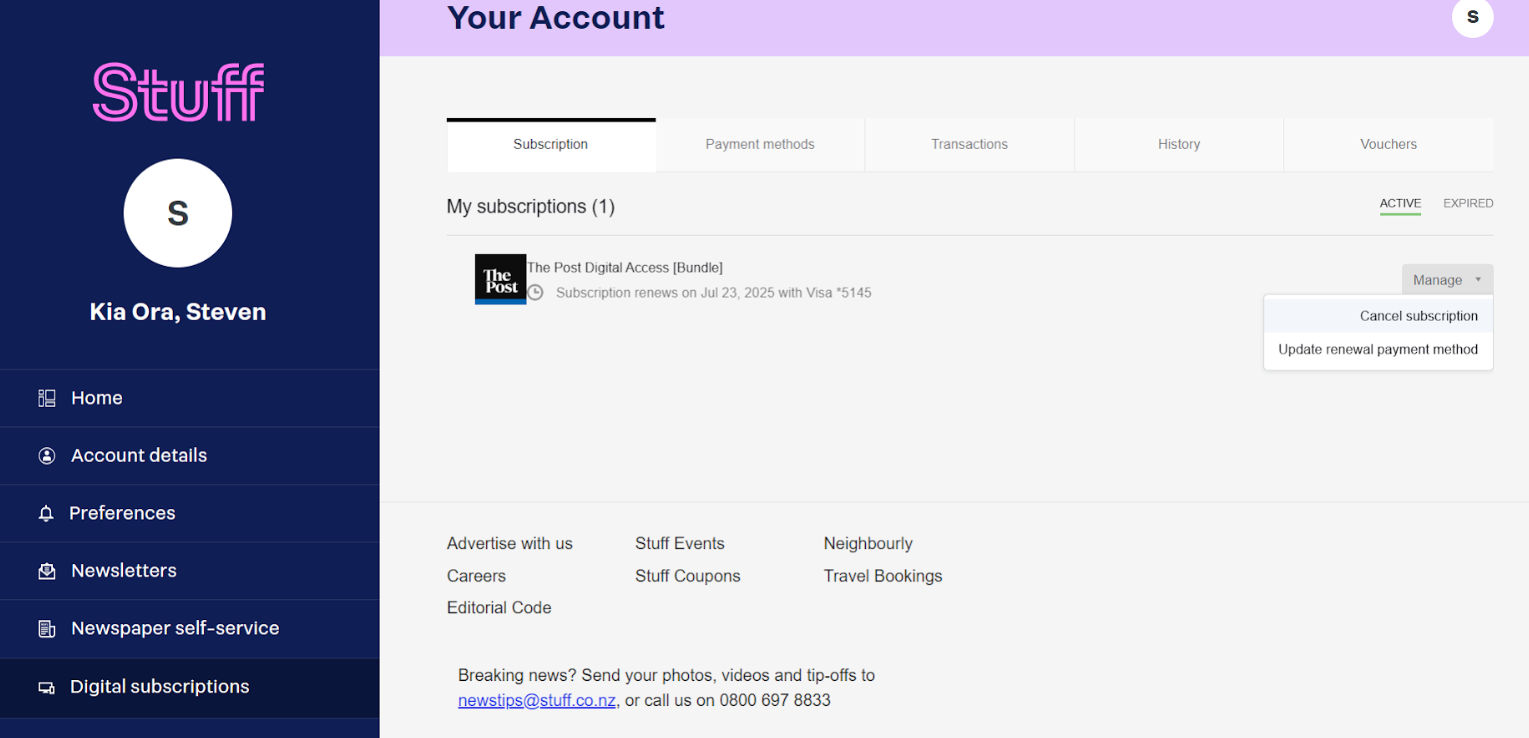Open Digital subscriptions in the sidebar
This screenshot has width=1529, height=738.
pos(189,687)
